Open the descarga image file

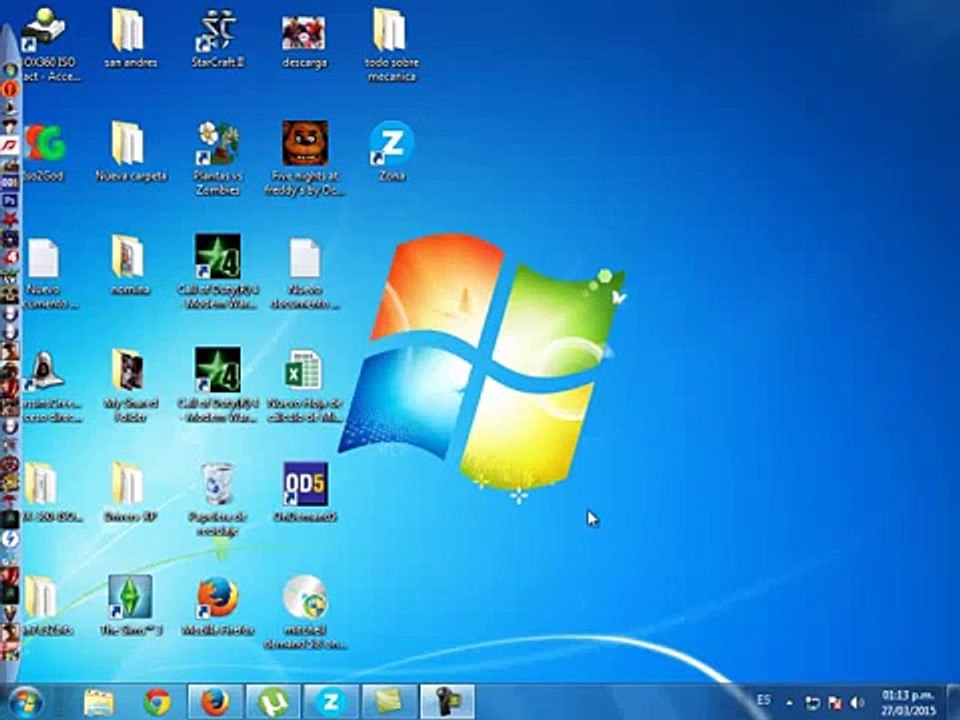pos(304,38)
